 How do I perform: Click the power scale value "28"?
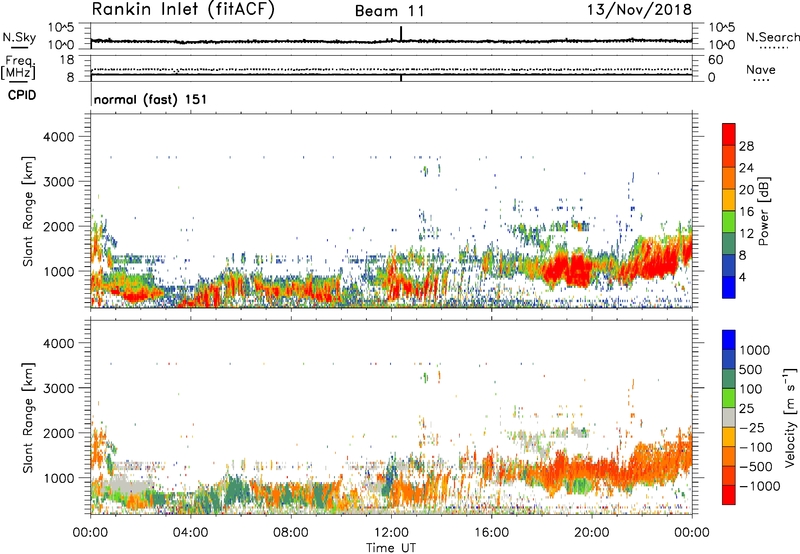(x=746, y=146)
